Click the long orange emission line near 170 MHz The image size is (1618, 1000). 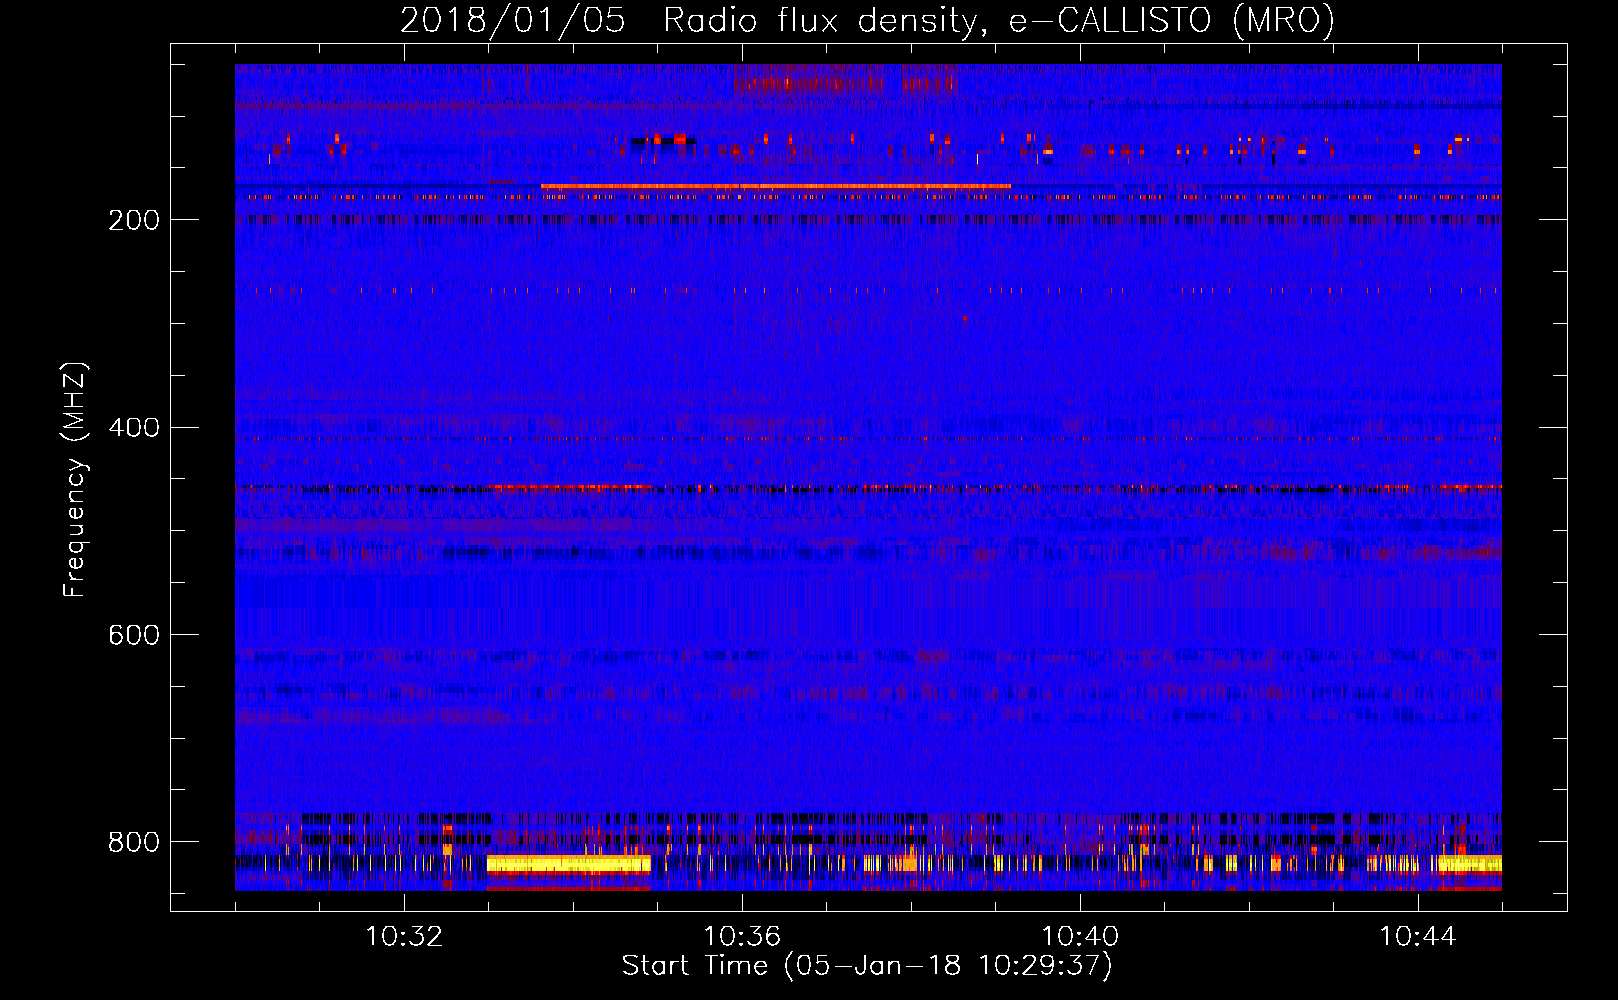(x=776, y=186)
